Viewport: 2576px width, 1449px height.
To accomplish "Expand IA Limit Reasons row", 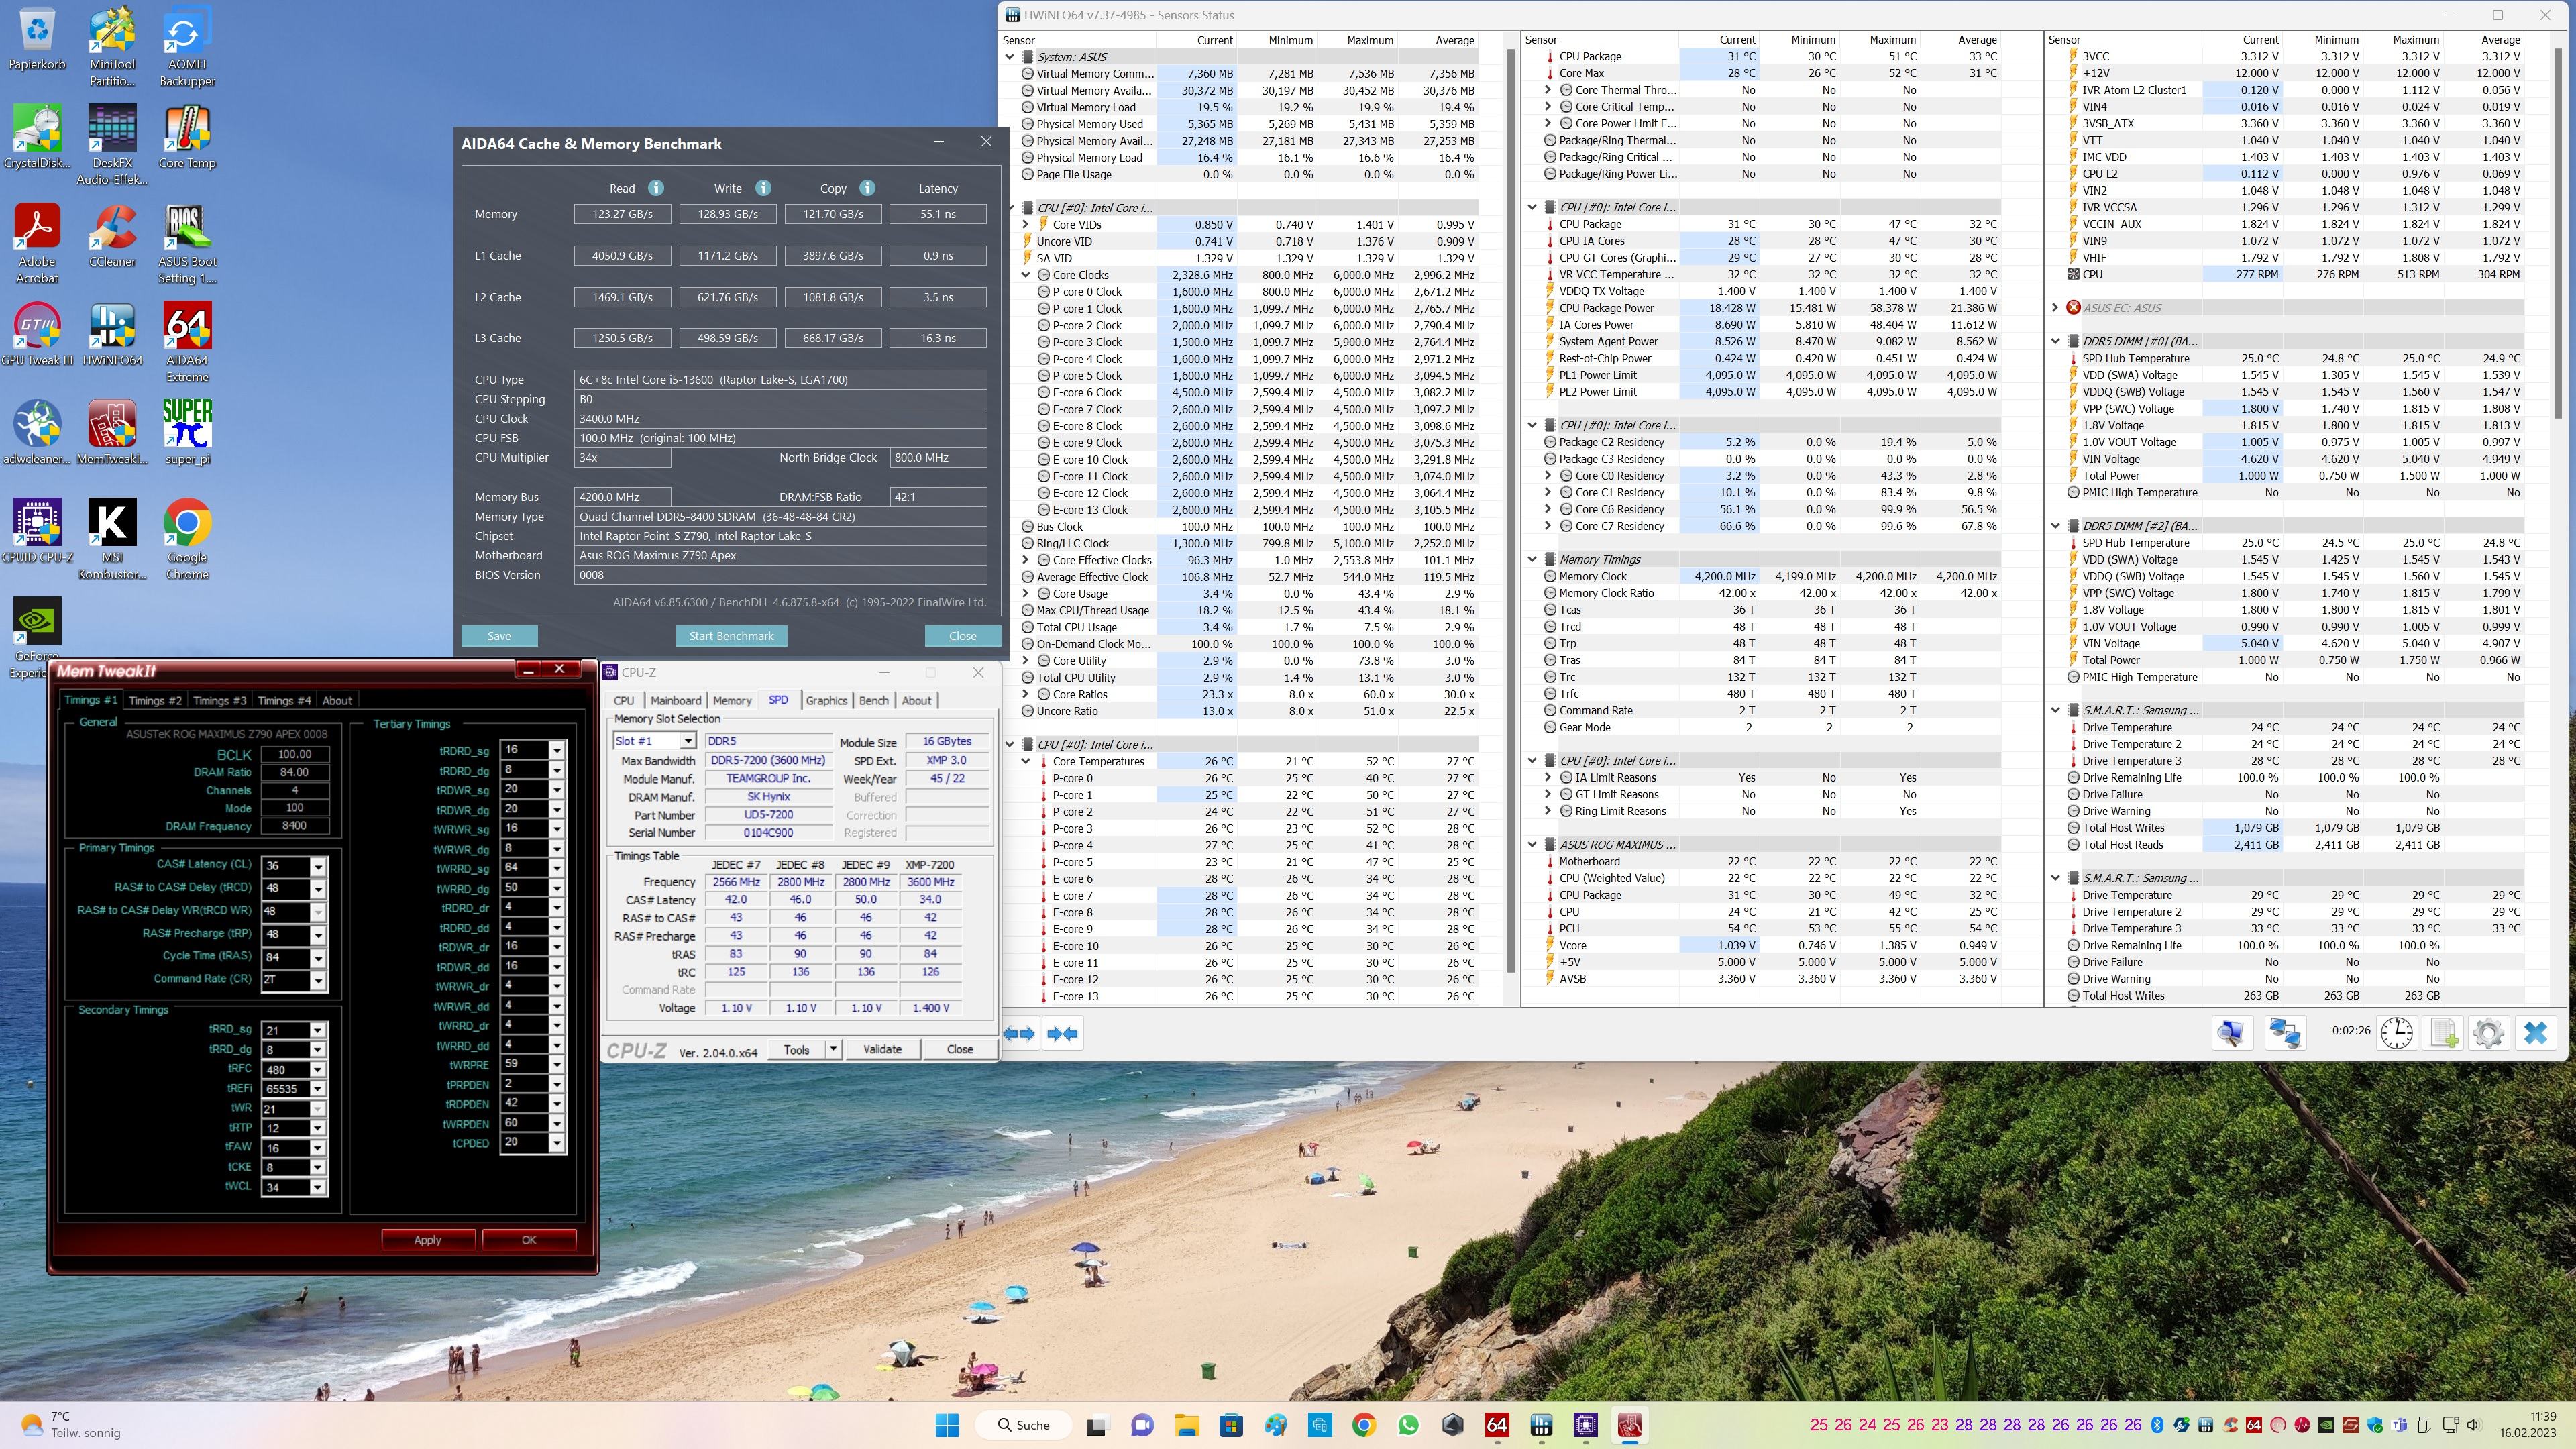I will pyautogui.click(x=1548, y=778).
